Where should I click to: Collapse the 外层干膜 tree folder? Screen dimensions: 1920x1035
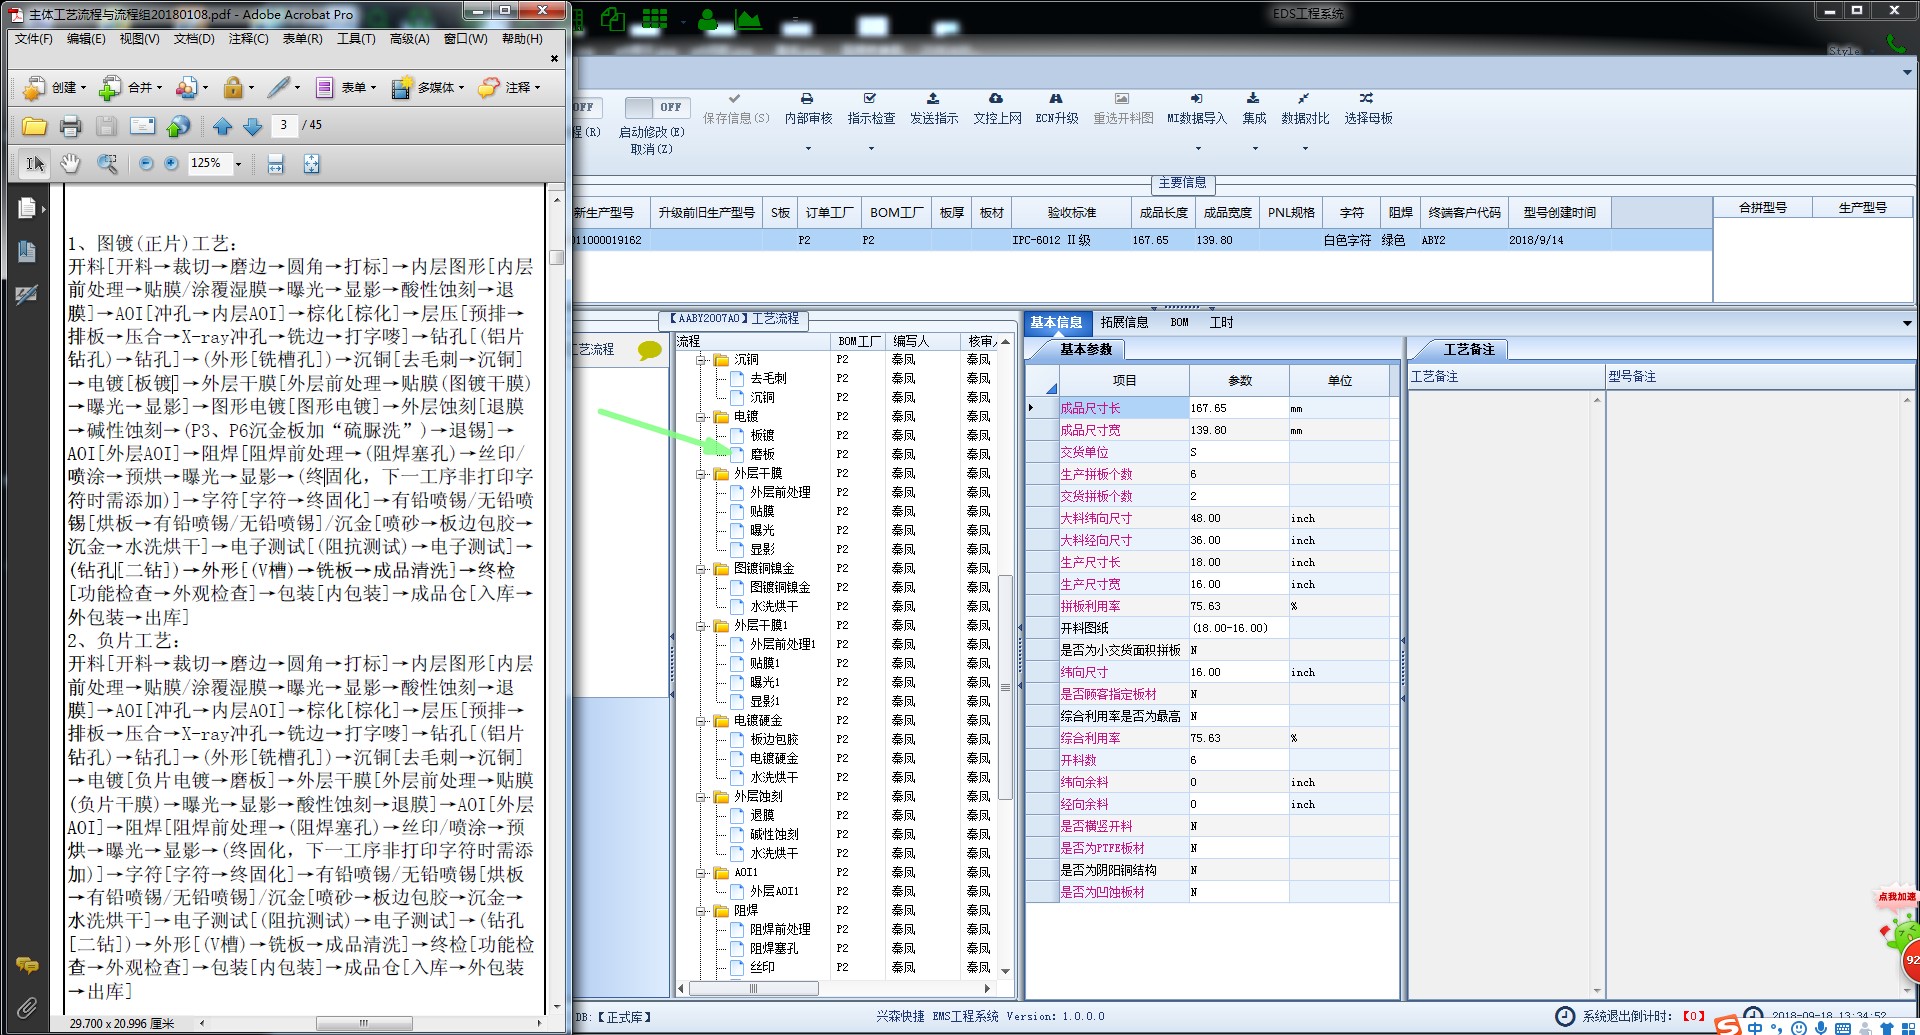tap(702, 474)
